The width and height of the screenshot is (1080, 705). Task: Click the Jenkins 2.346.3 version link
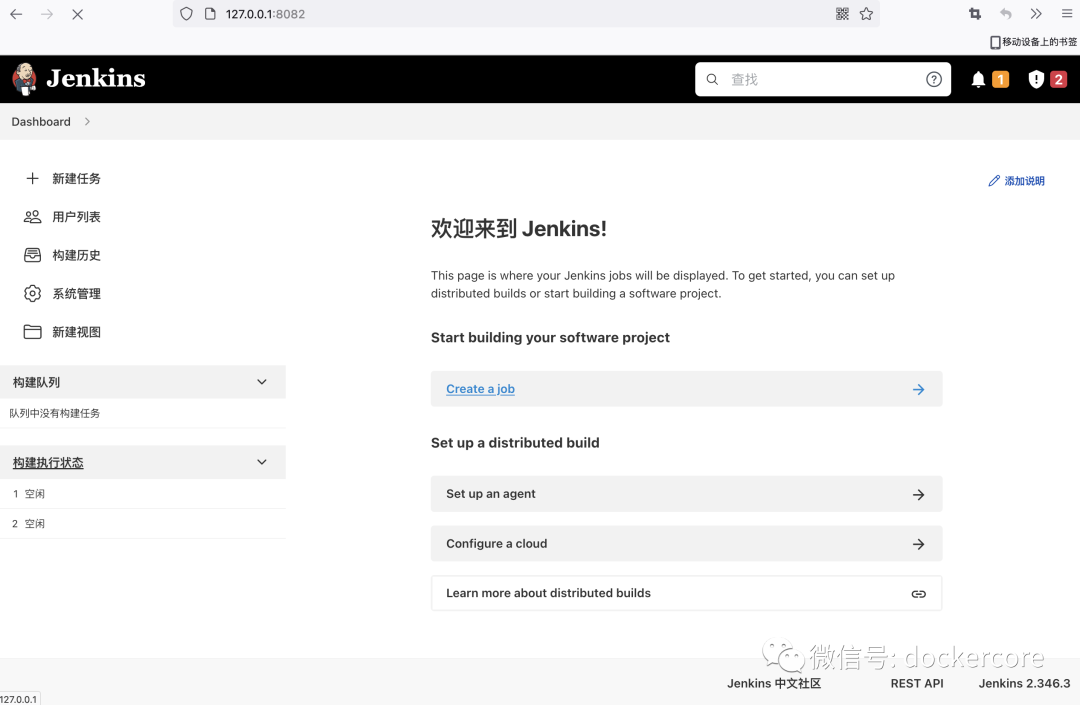(x=1024, y=683)
